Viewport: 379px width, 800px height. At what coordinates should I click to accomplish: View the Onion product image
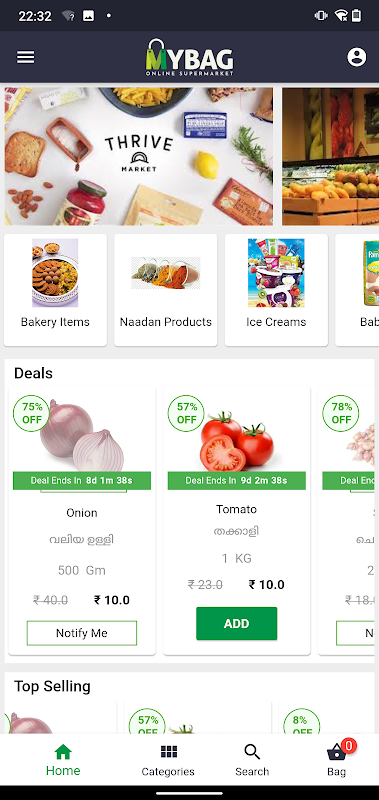pos(82,437)
